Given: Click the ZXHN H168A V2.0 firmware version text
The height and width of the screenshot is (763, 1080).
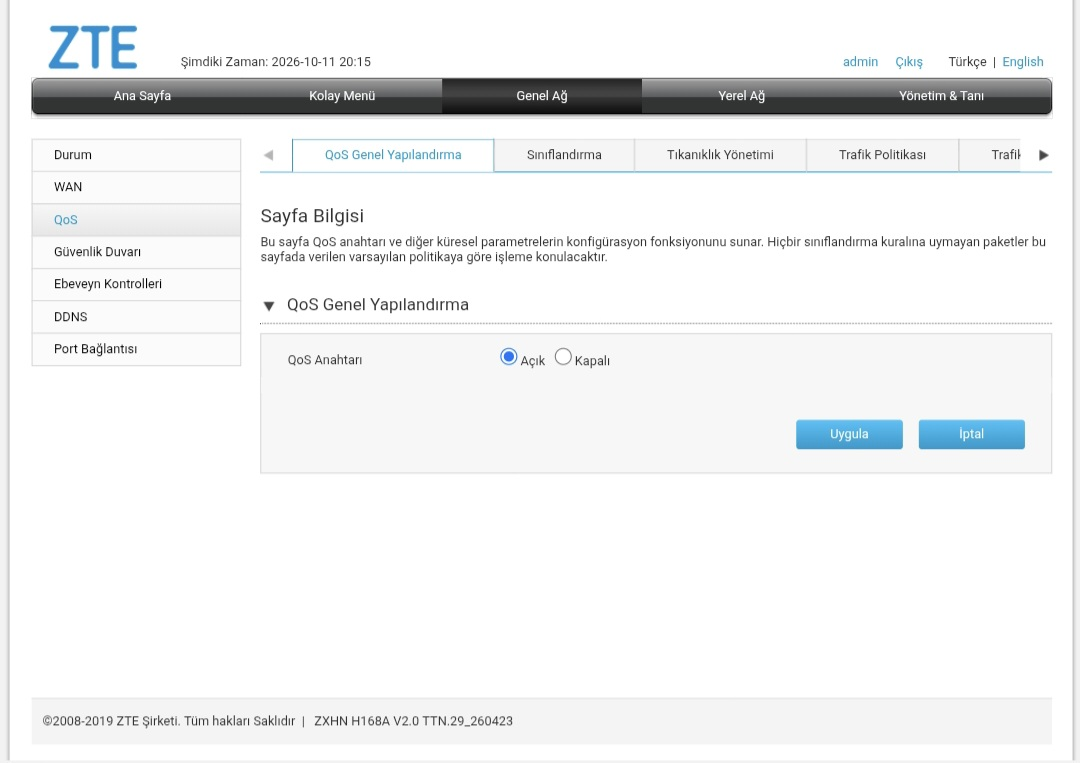Looking at the screenshot, I should [x=413, y=721].
